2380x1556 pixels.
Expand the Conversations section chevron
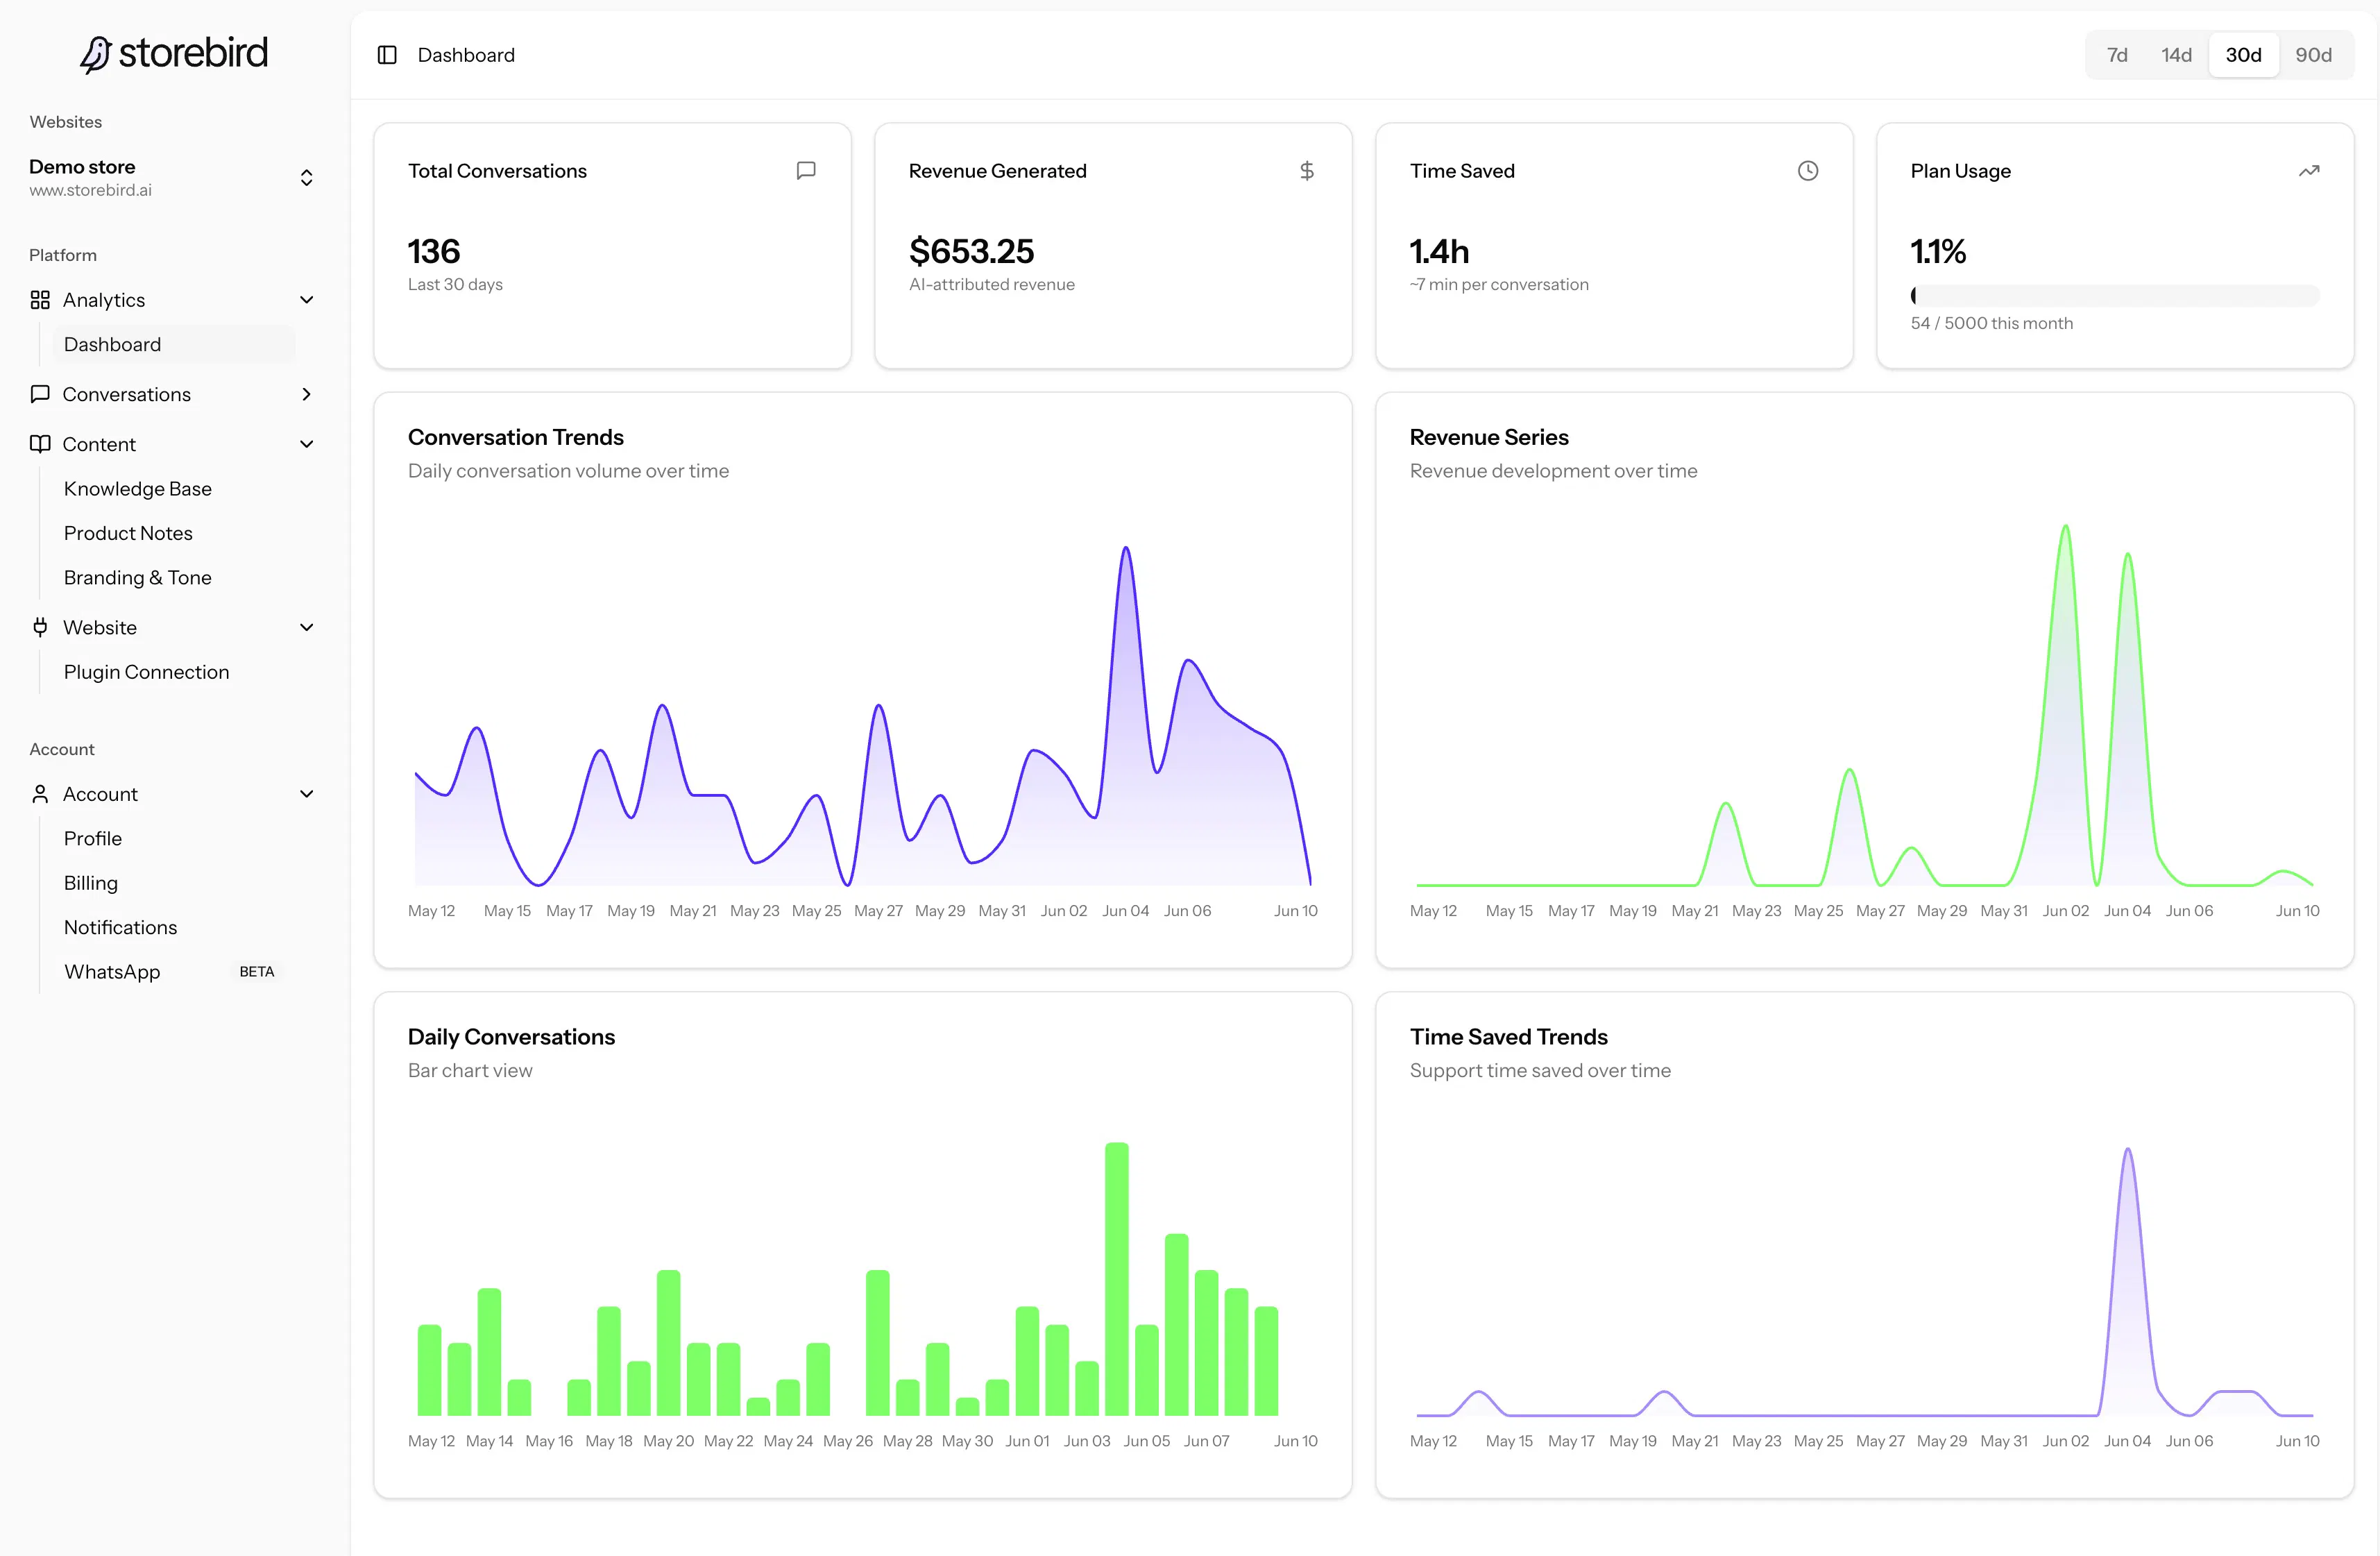(x=307, y=394)
